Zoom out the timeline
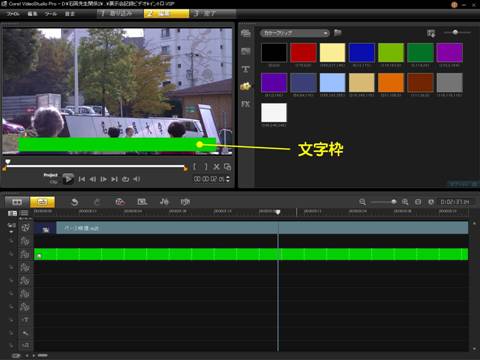The width and height of the screenshot is (480, 360). (x=363, y=202)
